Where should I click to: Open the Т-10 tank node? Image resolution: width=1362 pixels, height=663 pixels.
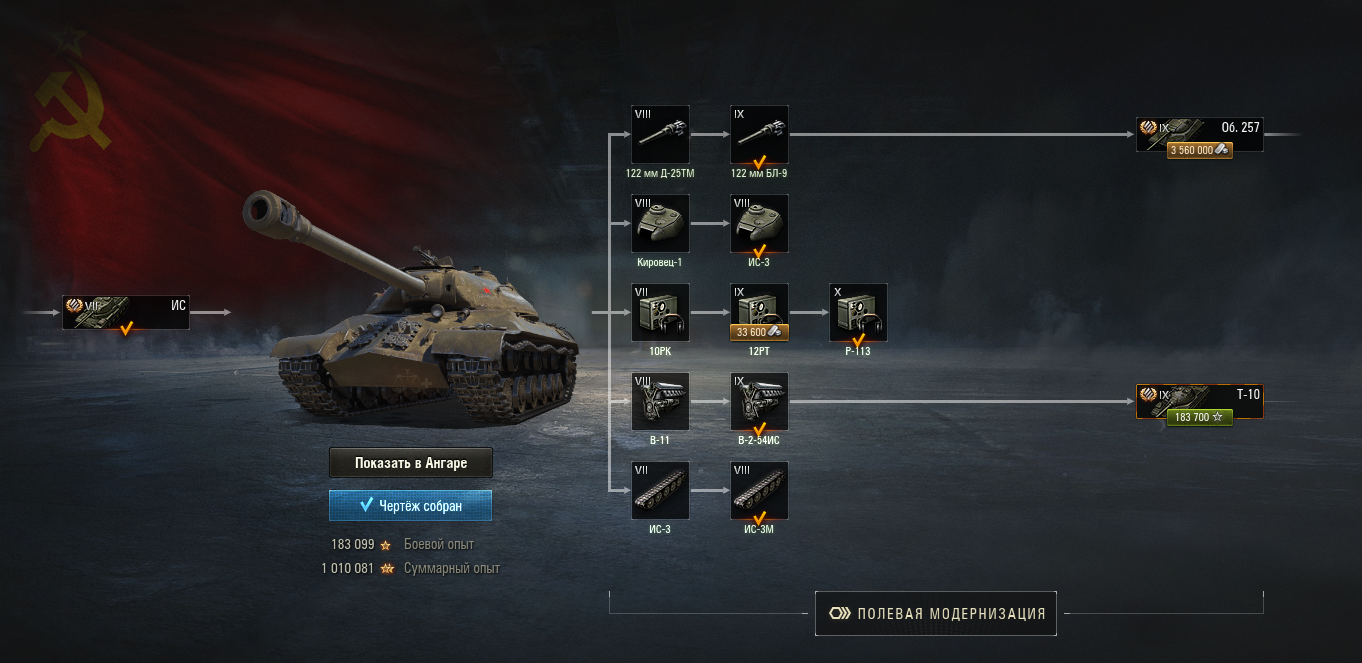1200,402
